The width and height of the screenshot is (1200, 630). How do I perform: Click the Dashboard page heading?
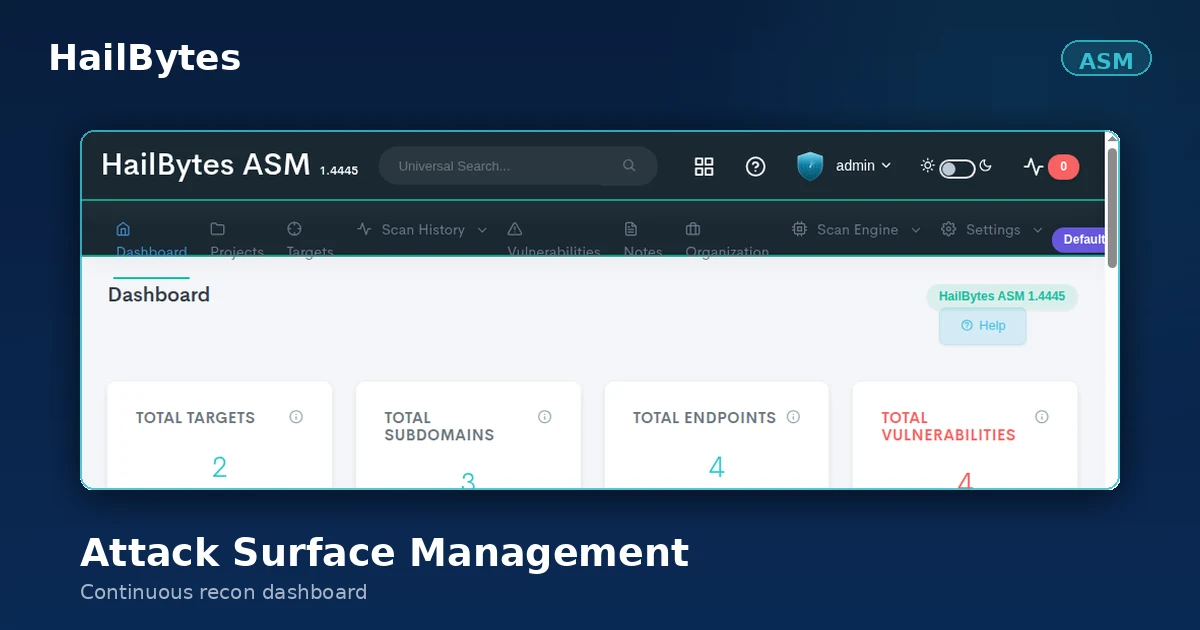click(x=159, y=295)
